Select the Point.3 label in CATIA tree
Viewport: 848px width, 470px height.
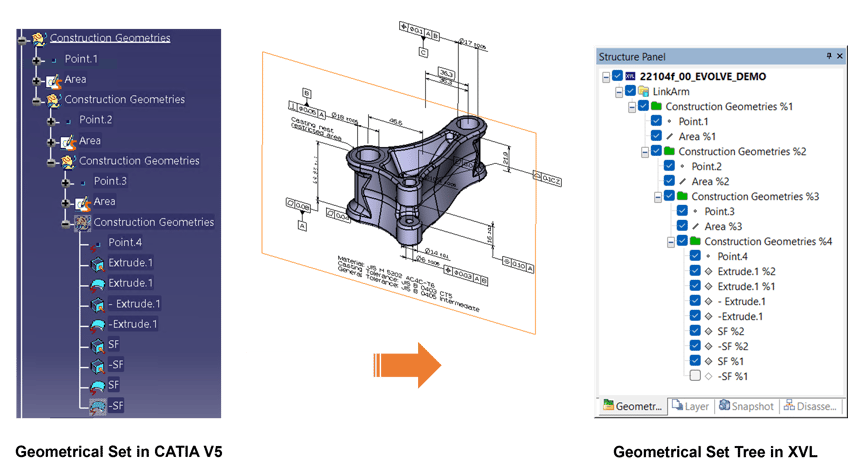pyautogui.click(x=110, y=181)
